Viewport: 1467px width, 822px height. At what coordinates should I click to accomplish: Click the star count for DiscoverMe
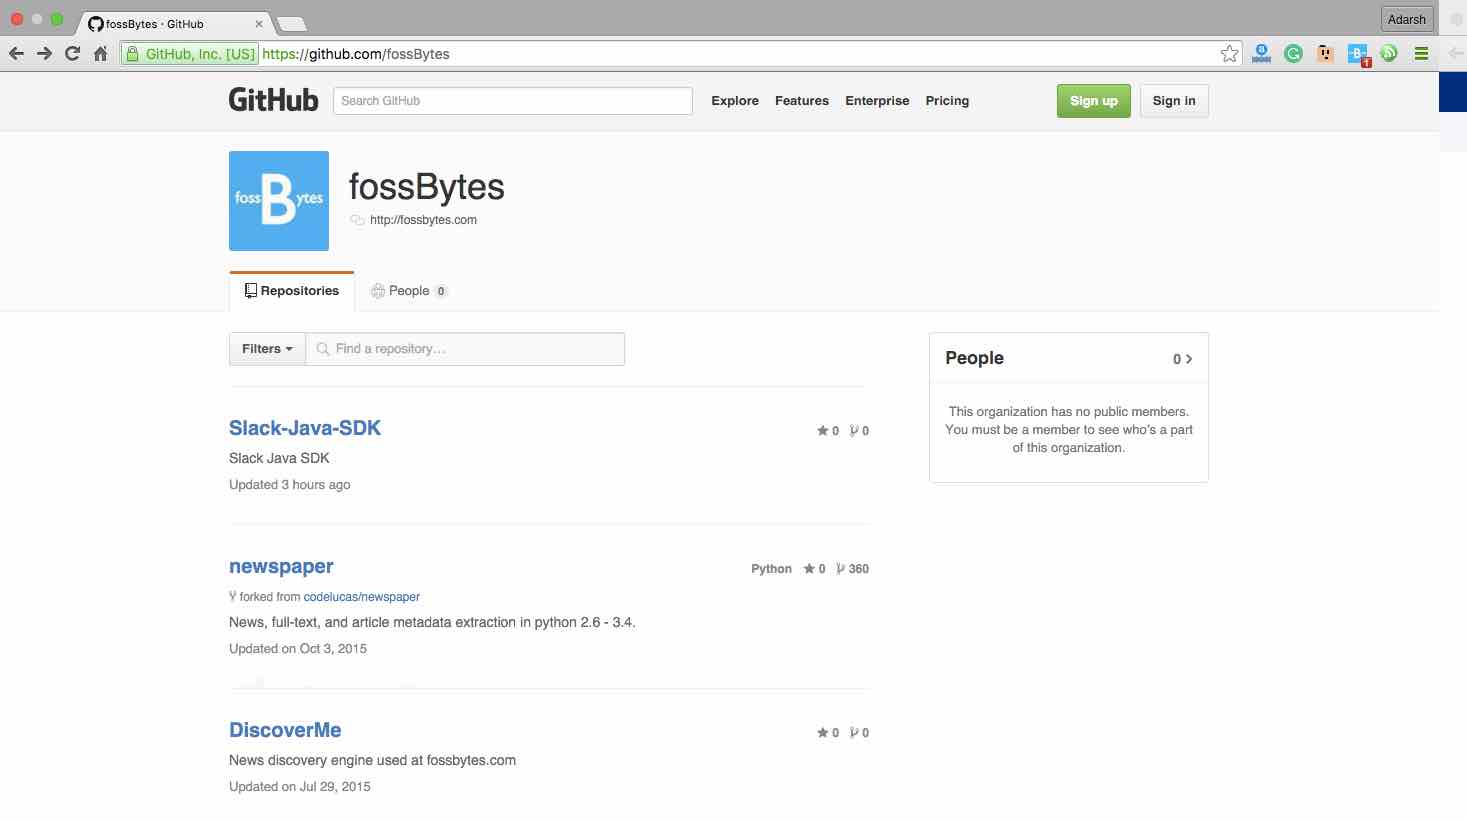[x=828, y=733]
